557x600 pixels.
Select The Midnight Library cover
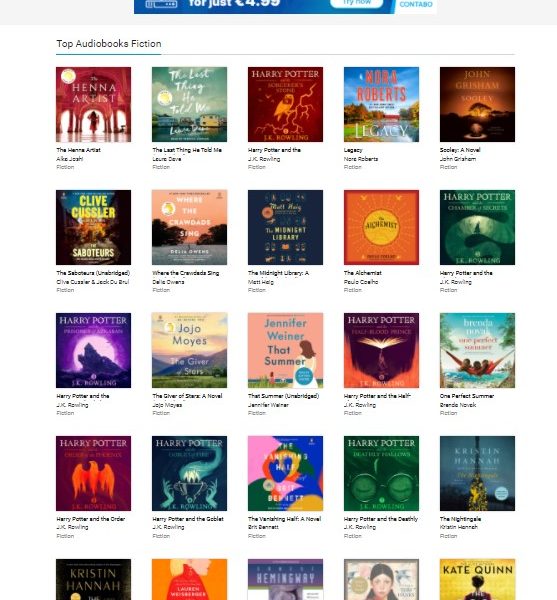285,227
